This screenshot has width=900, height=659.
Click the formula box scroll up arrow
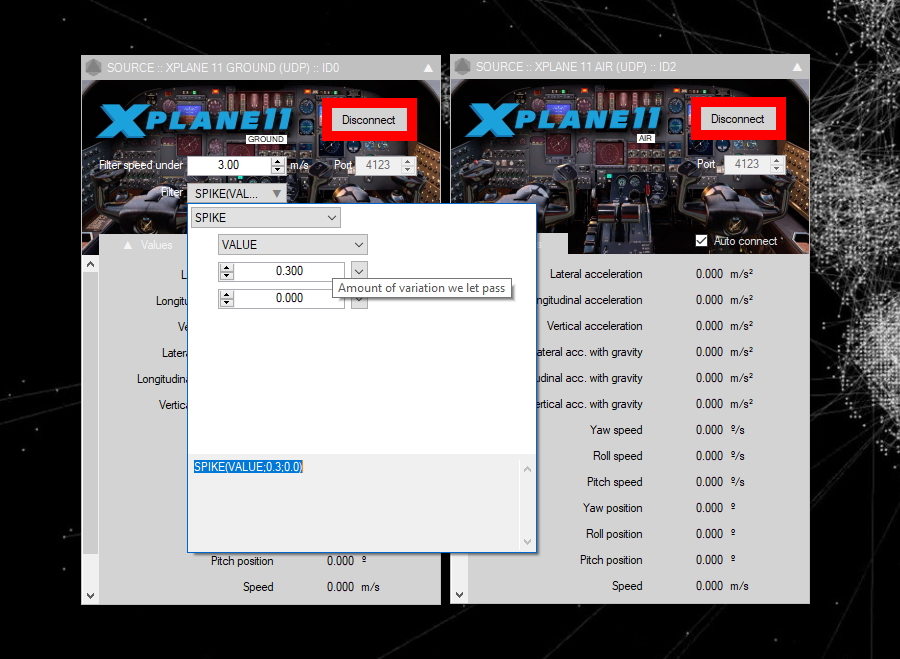527,470
